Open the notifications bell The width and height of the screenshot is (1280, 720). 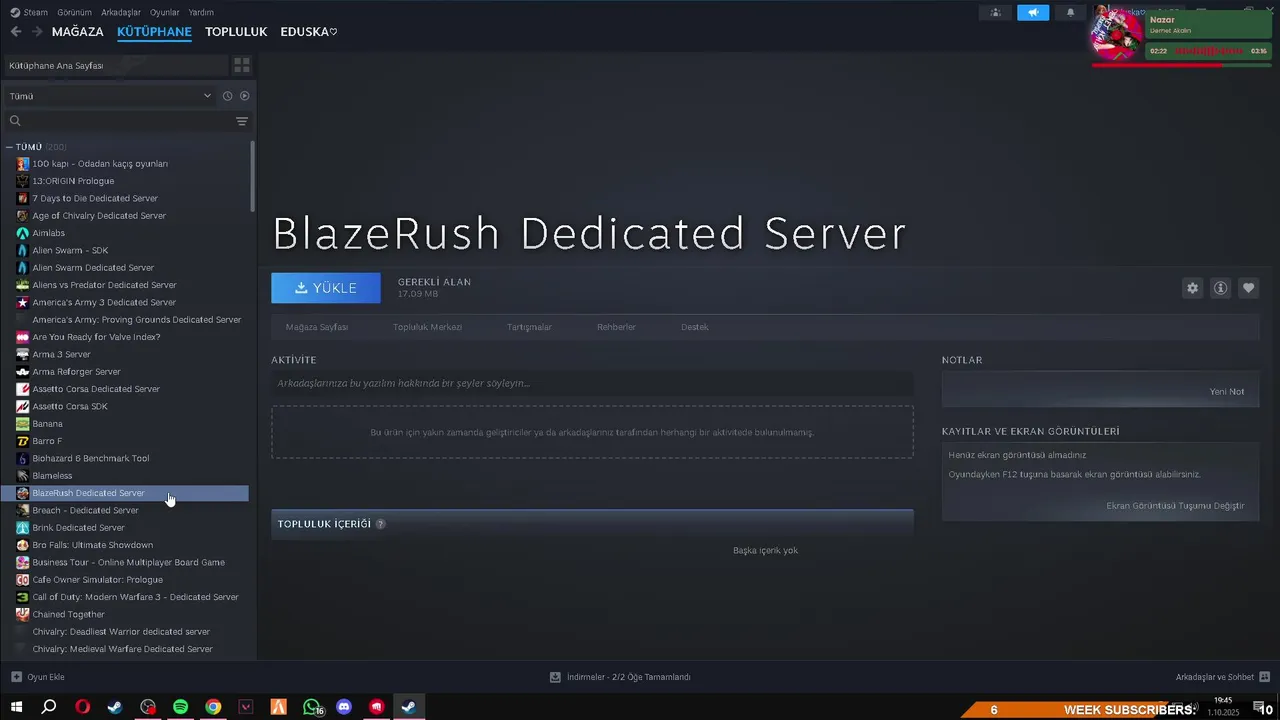point(1070,12)
